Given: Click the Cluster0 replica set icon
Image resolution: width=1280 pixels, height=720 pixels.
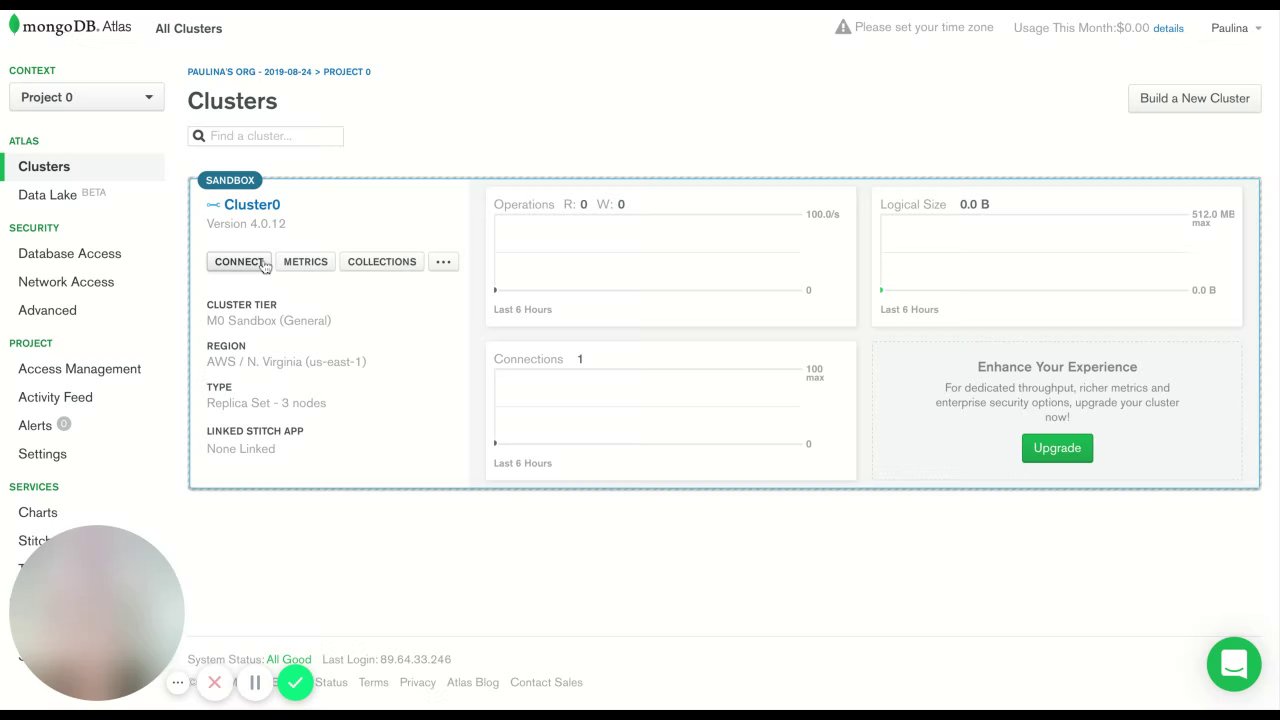Looking at the screenshot, I should (213, 205).
